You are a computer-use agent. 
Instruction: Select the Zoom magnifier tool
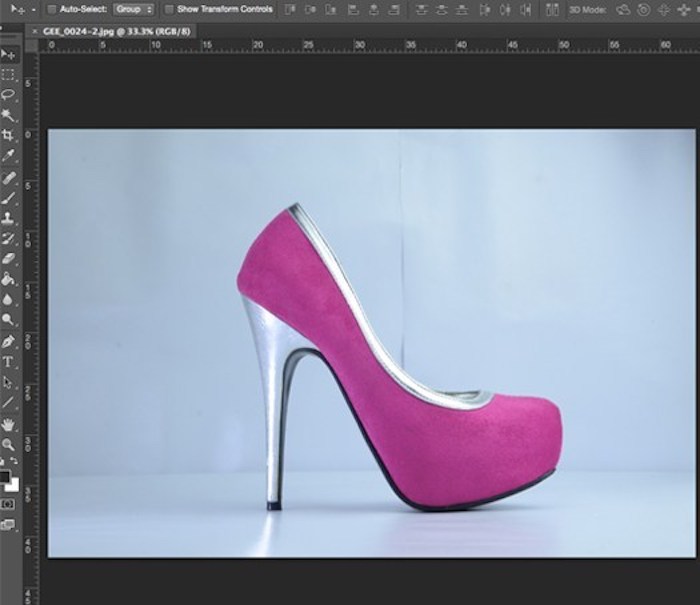(x=9, y=445)
